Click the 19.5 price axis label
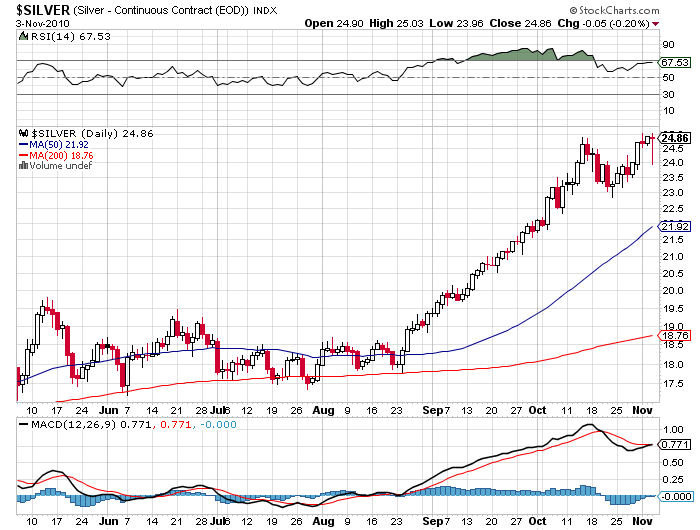 (x=672, y=309)
